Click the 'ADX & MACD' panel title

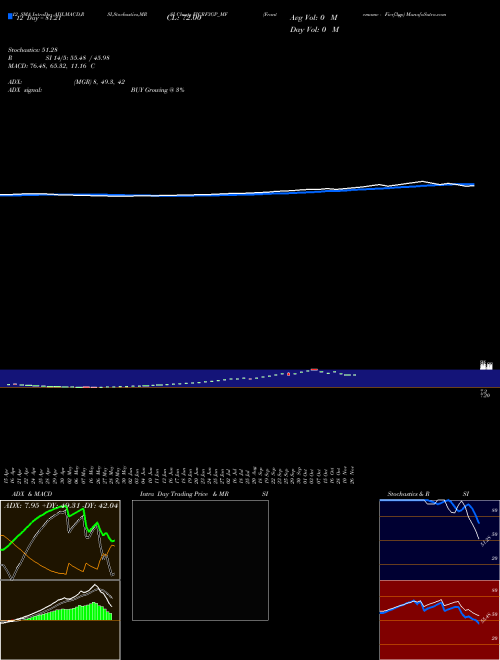(32, 494)
